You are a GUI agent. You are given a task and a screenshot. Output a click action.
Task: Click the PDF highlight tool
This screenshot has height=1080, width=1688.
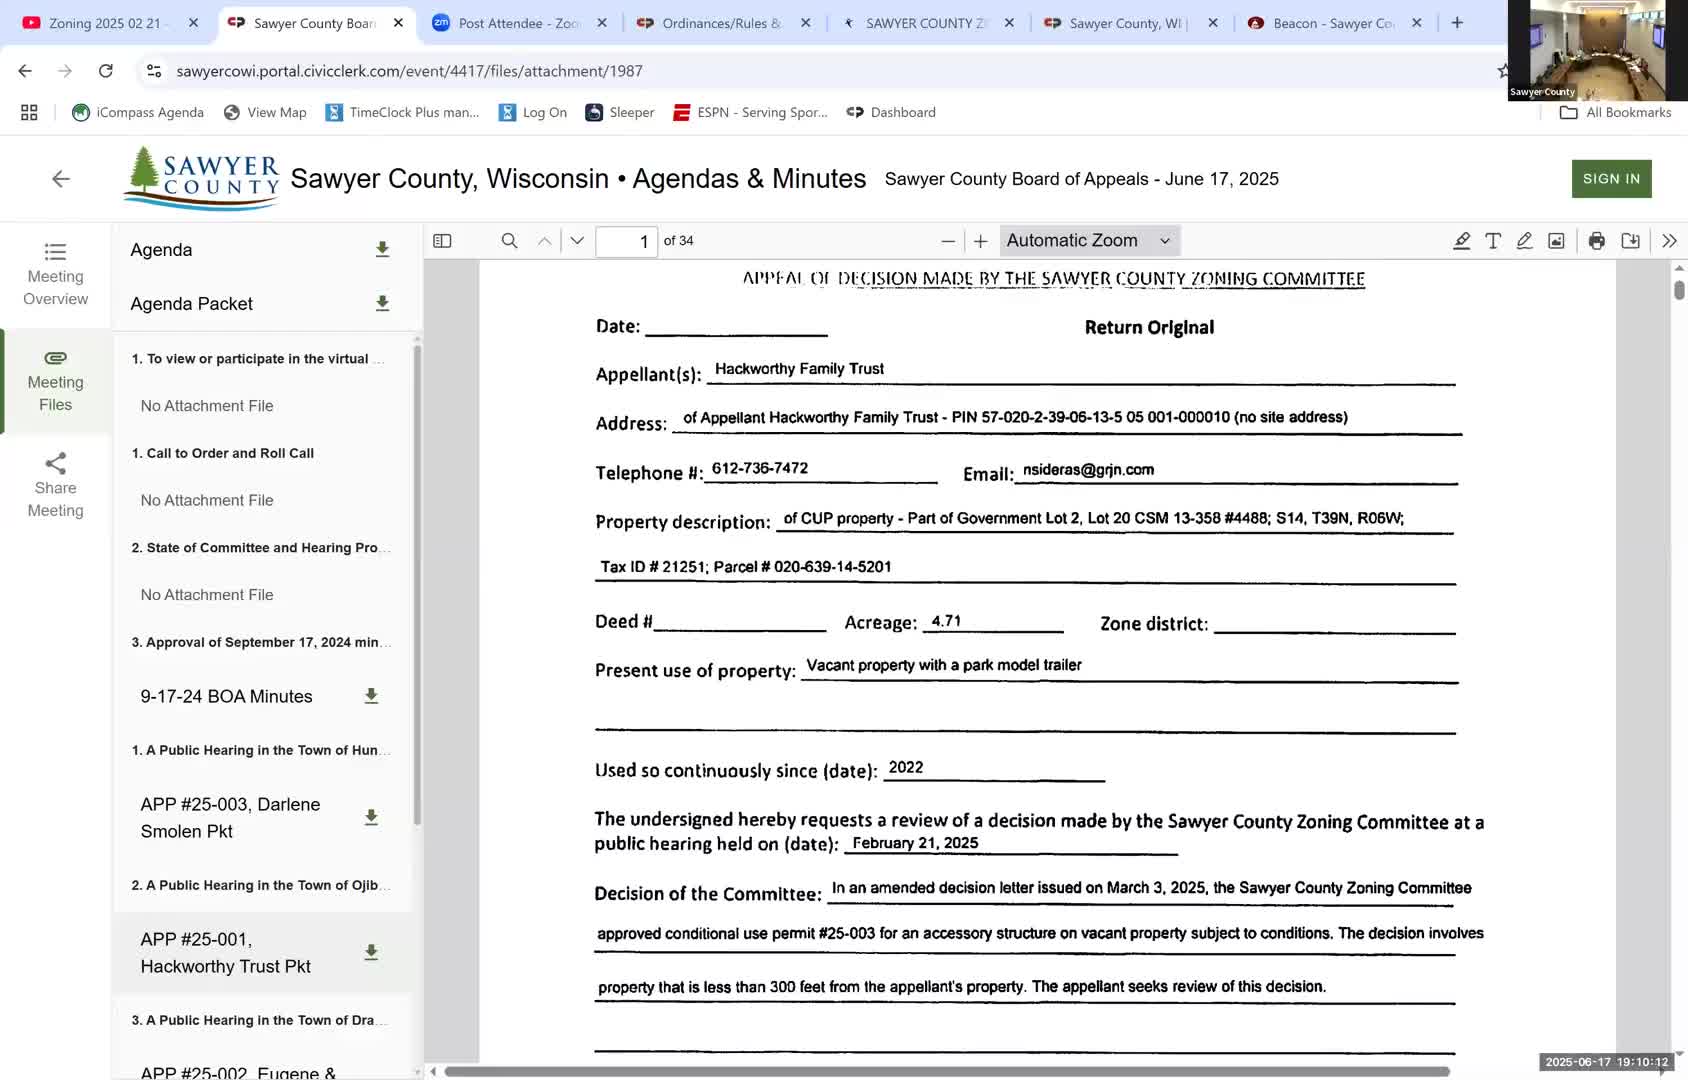pos(1461,241)
